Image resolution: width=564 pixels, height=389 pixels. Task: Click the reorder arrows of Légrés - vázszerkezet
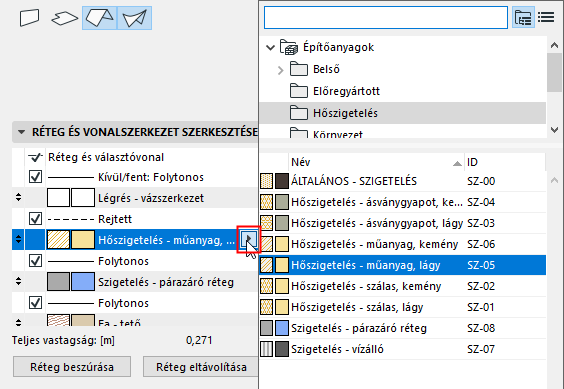18,198
